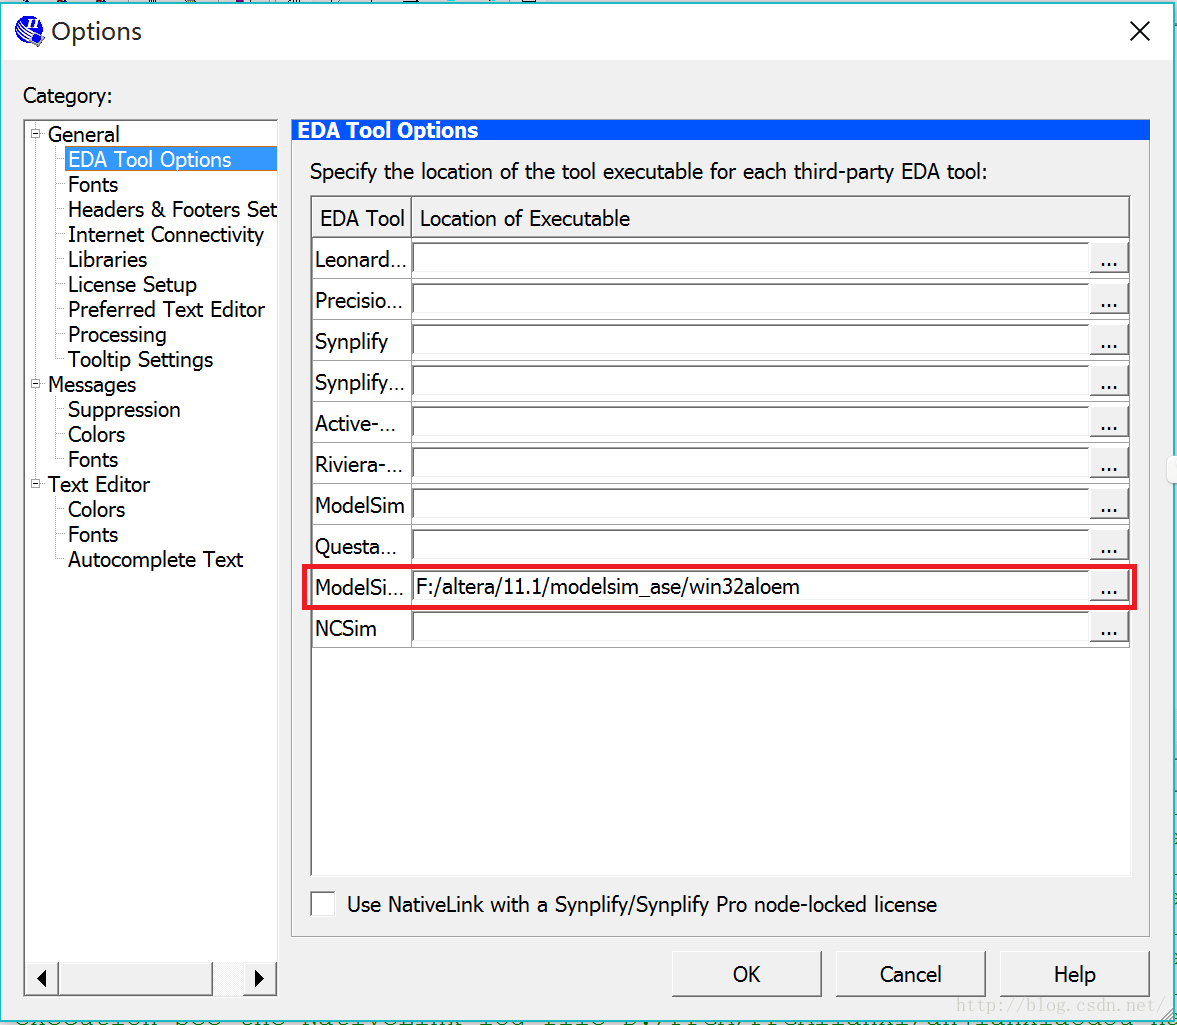Collapse the Text Editor category node
The height and width of the screenshot is (1025, 1177).
(x=35, y=483)
